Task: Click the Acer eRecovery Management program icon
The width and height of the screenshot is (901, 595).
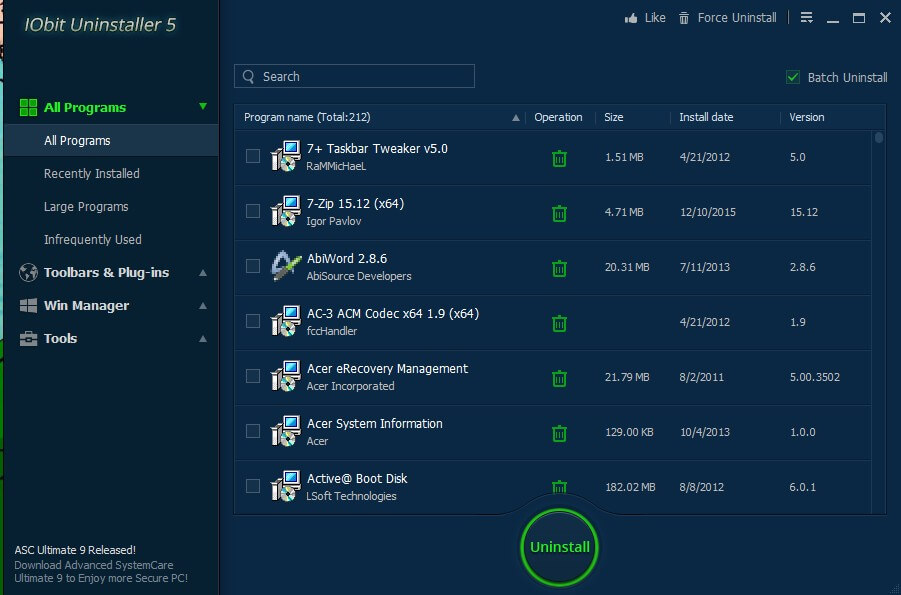Action: point(286,376)
